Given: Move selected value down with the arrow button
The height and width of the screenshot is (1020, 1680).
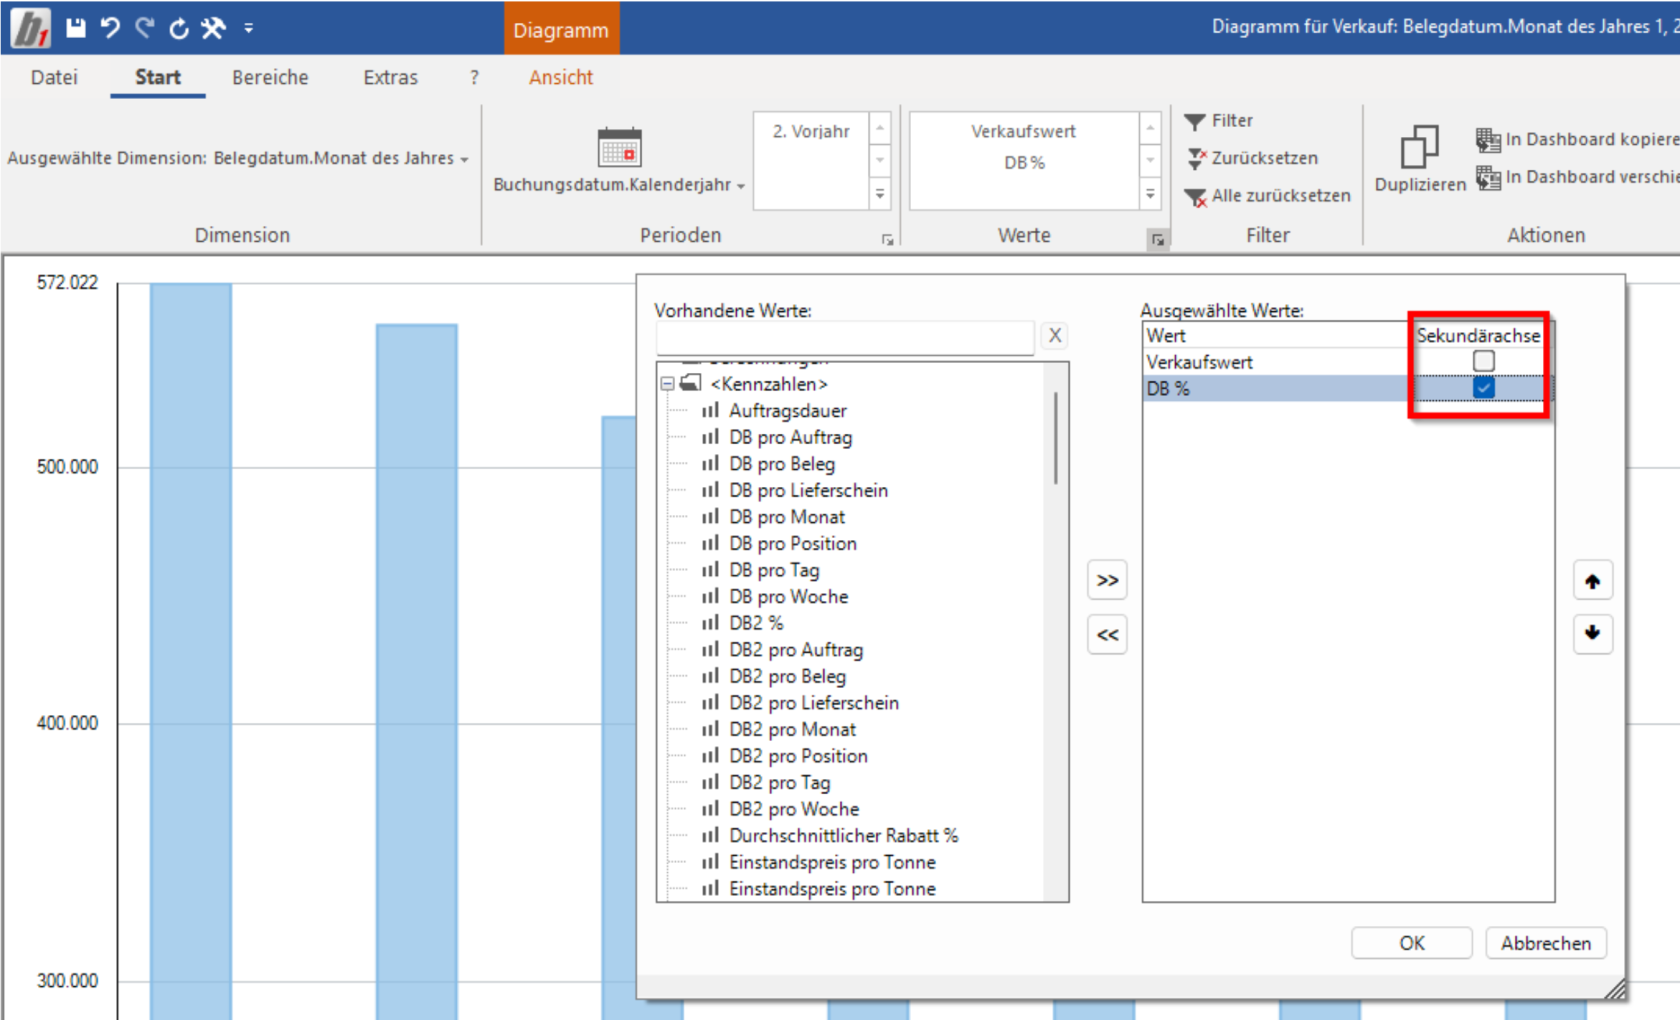Looking at the screenshot, I should click(1592, 633).
